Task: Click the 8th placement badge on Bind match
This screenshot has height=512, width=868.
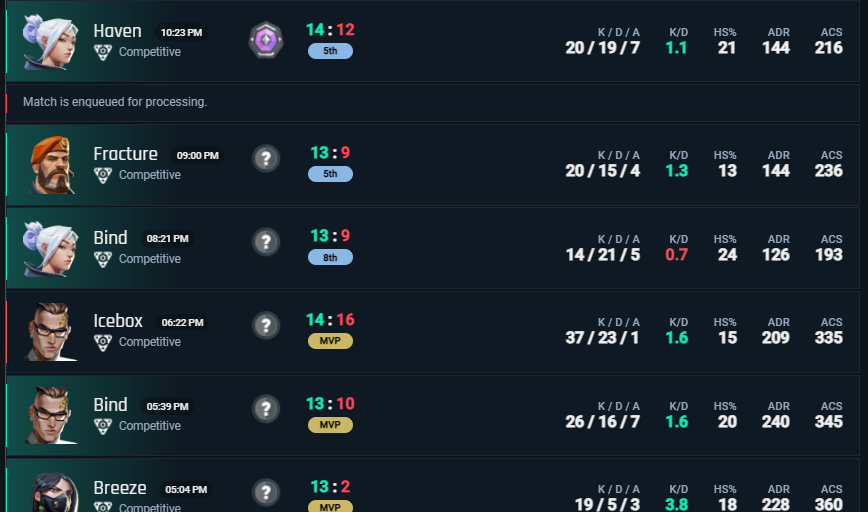Action: (330, 257)
